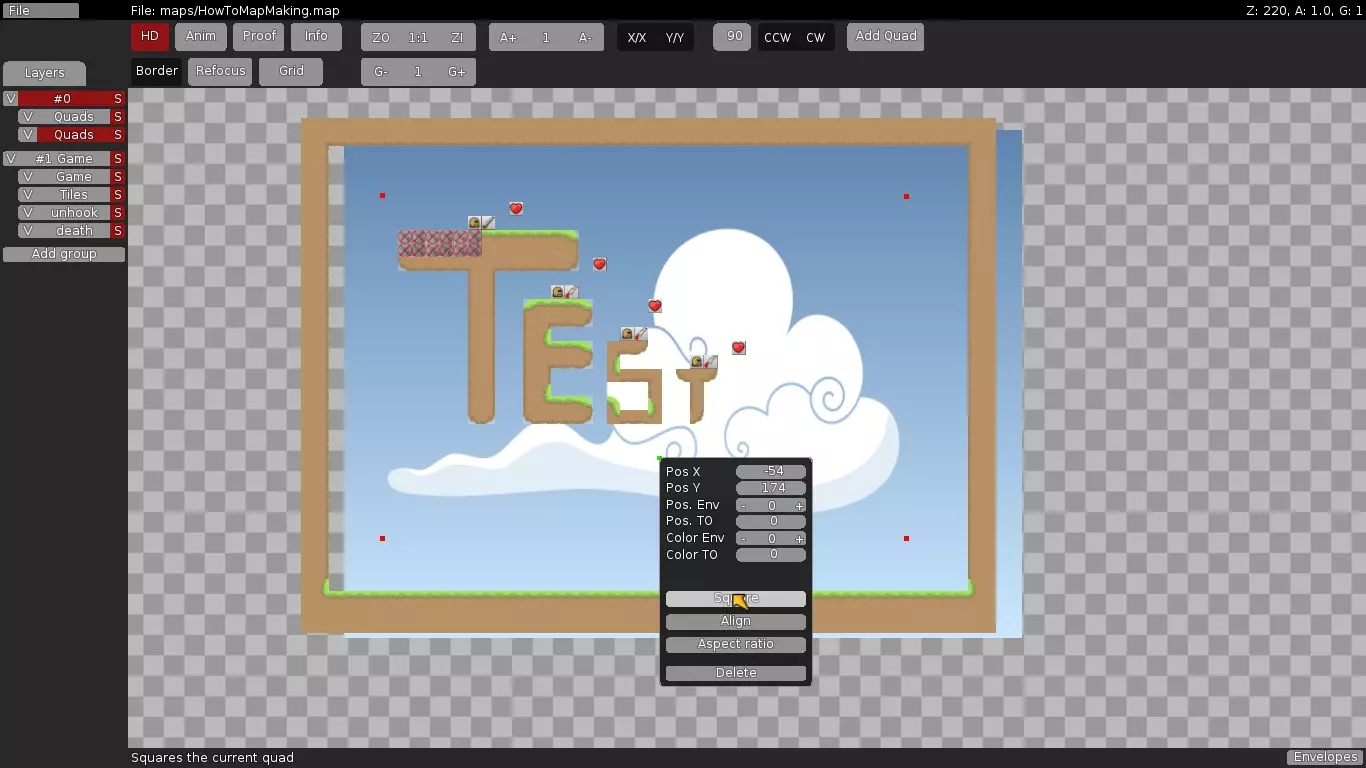Increase Color Env with plus button

[x=799, y=539]
